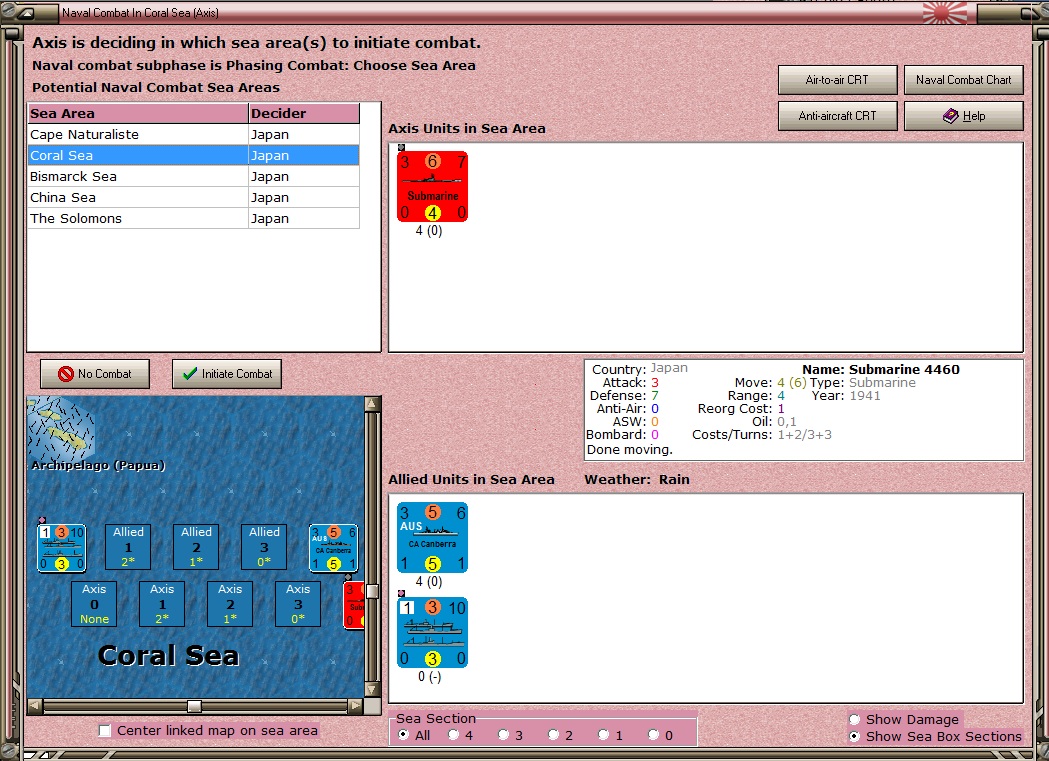The image size is (1049, 761).
Task: Select the AUS CA Canberra counter in Allied units list
Action: [x=432, y=538]
